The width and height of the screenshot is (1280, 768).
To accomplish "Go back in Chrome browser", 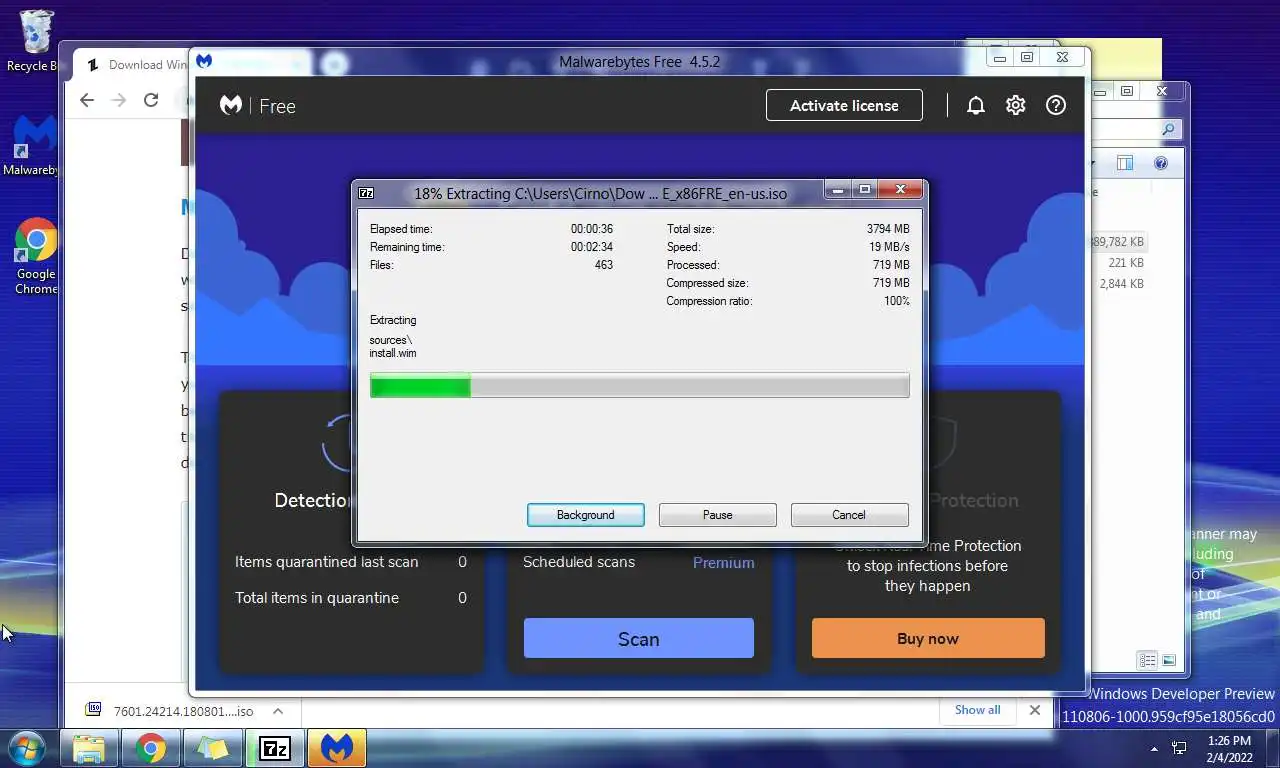I will point(87,100).
